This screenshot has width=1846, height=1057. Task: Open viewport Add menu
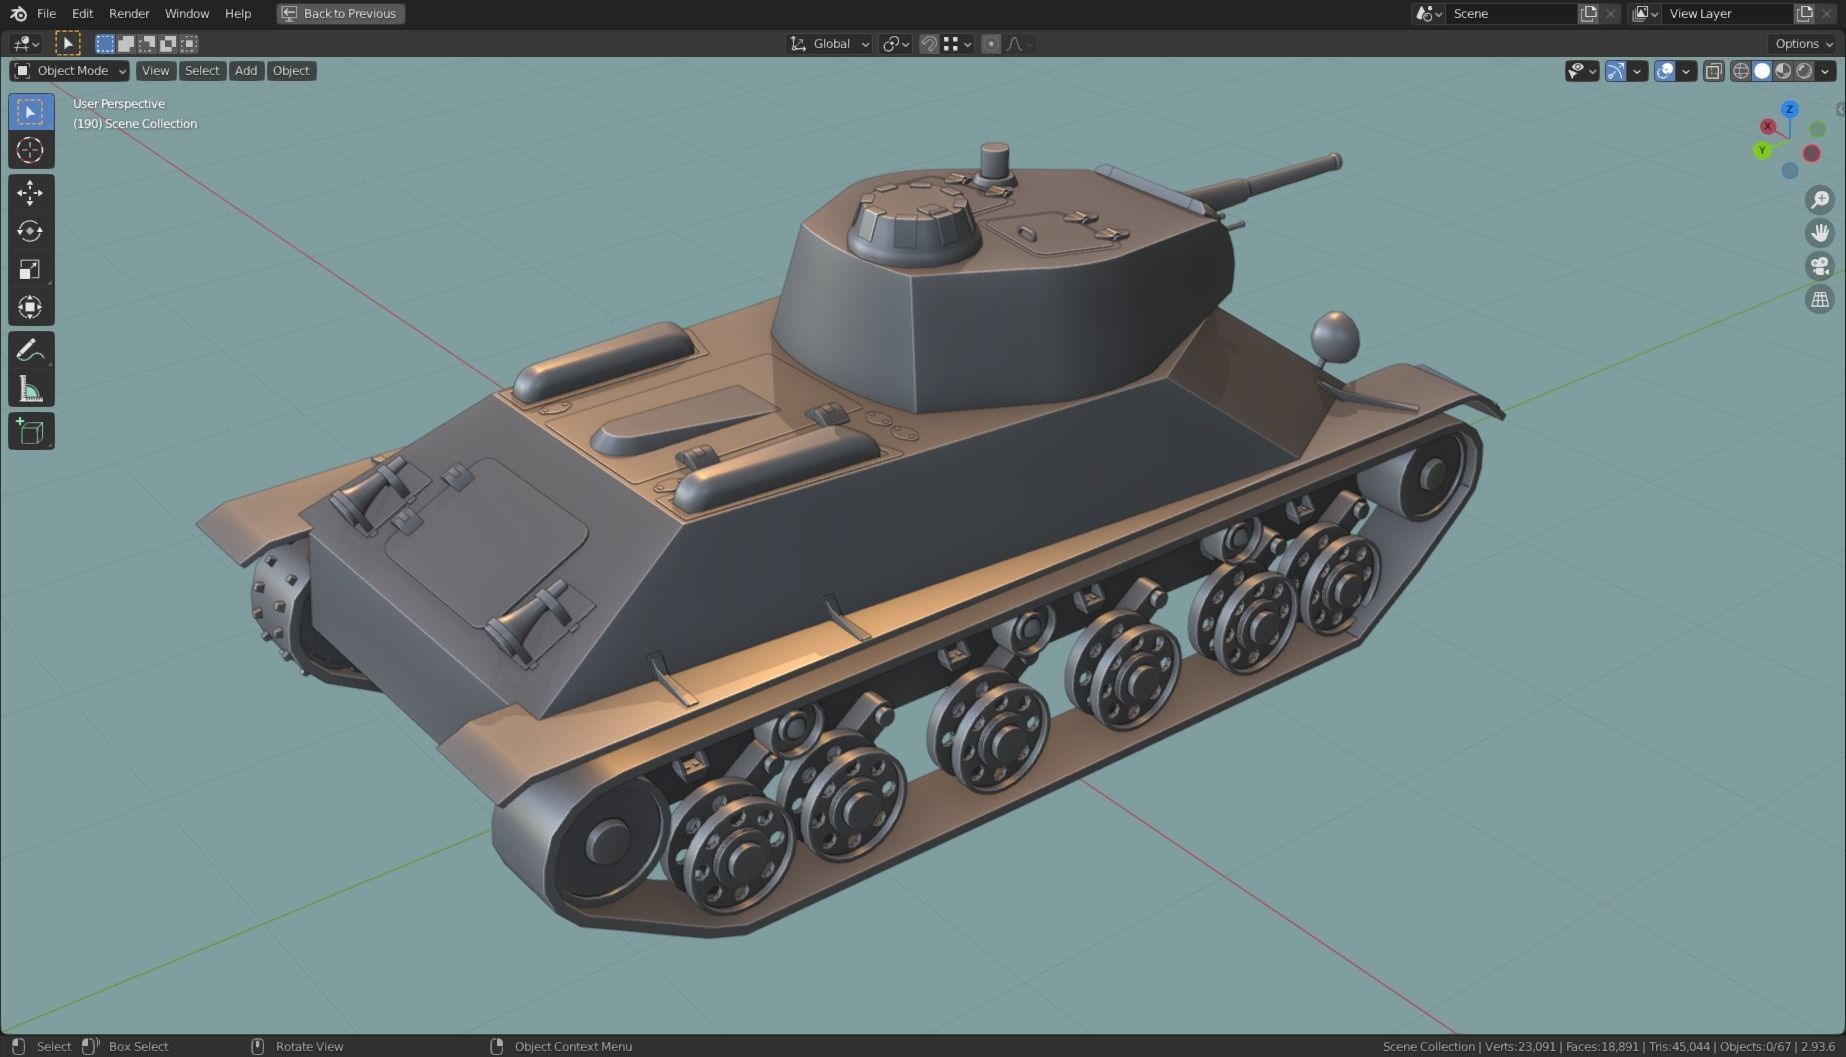click(246, 70)
